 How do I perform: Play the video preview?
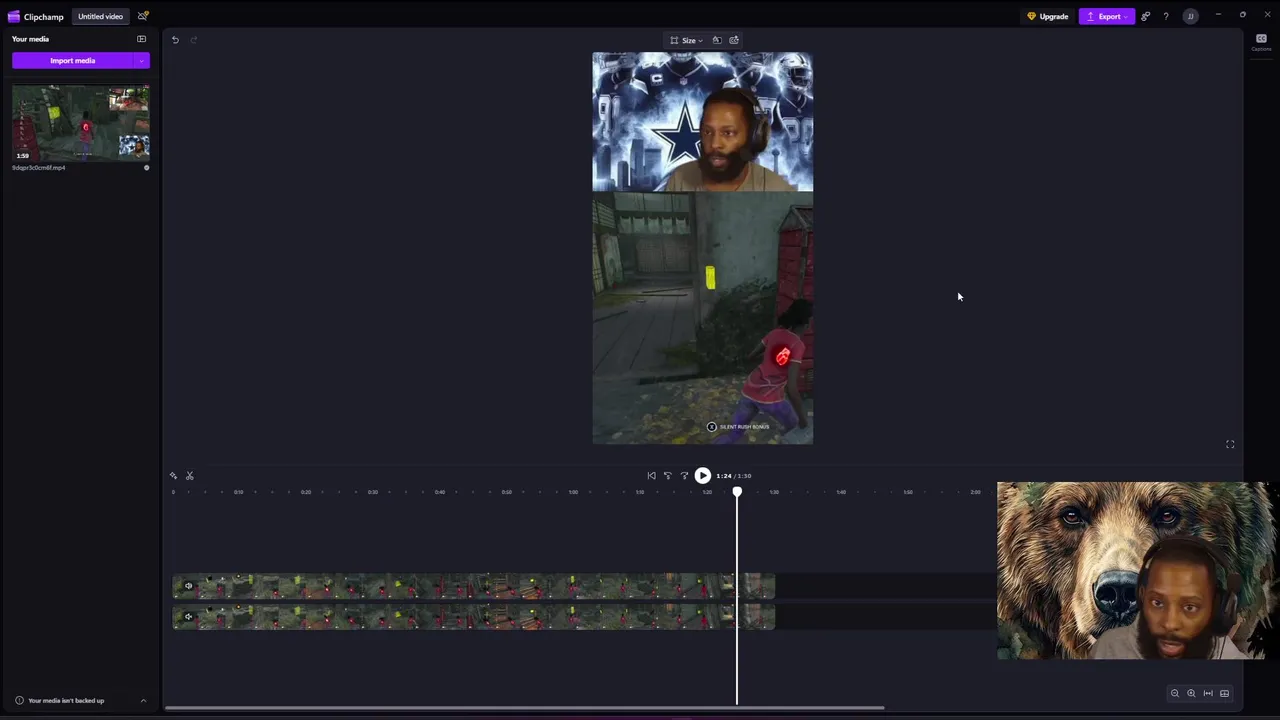(x=703, y=476)
